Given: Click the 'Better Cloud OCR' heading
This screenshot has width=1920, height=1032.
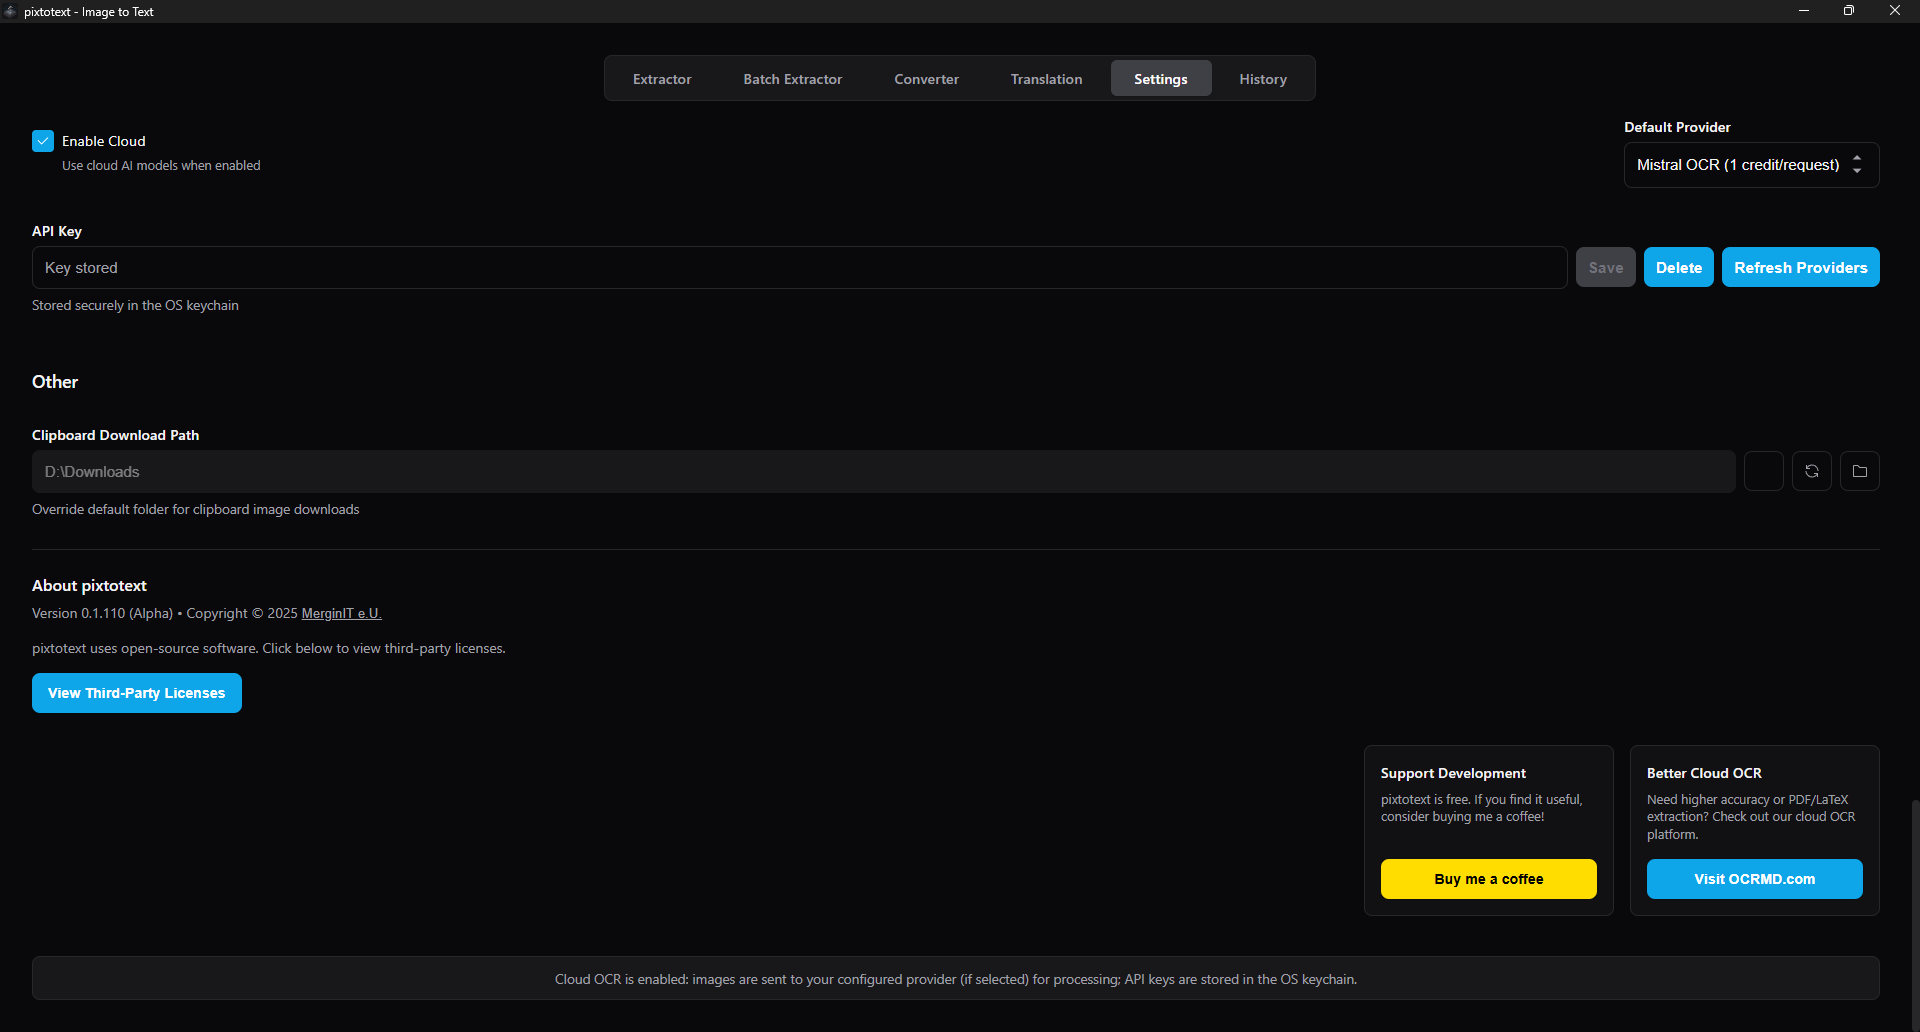Looking at the screenshot, I should 1704,773.
